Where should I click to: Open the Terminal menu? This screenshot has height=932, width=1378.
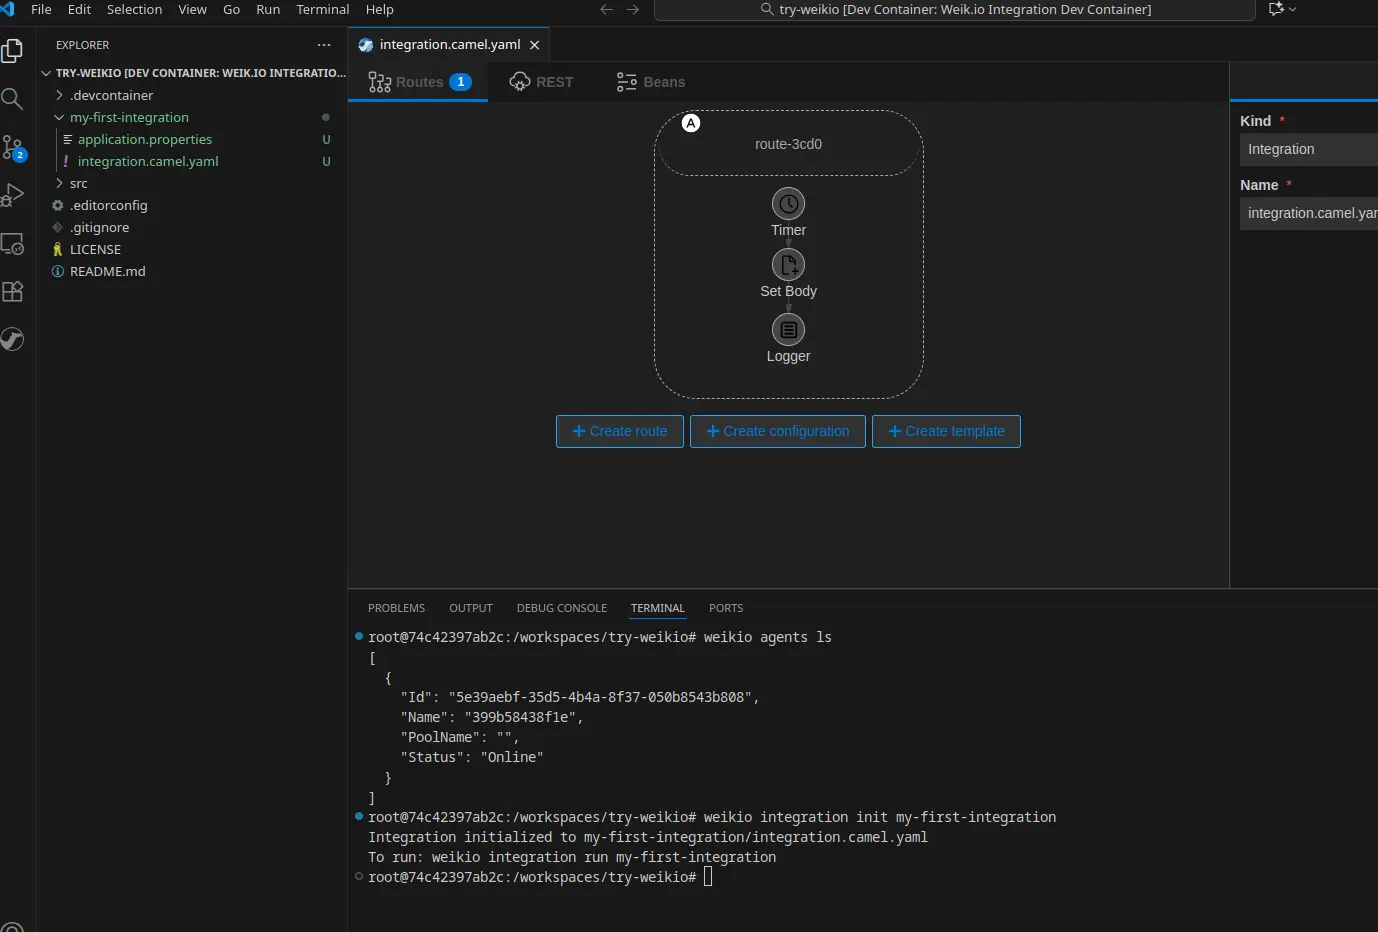point(322,9)
